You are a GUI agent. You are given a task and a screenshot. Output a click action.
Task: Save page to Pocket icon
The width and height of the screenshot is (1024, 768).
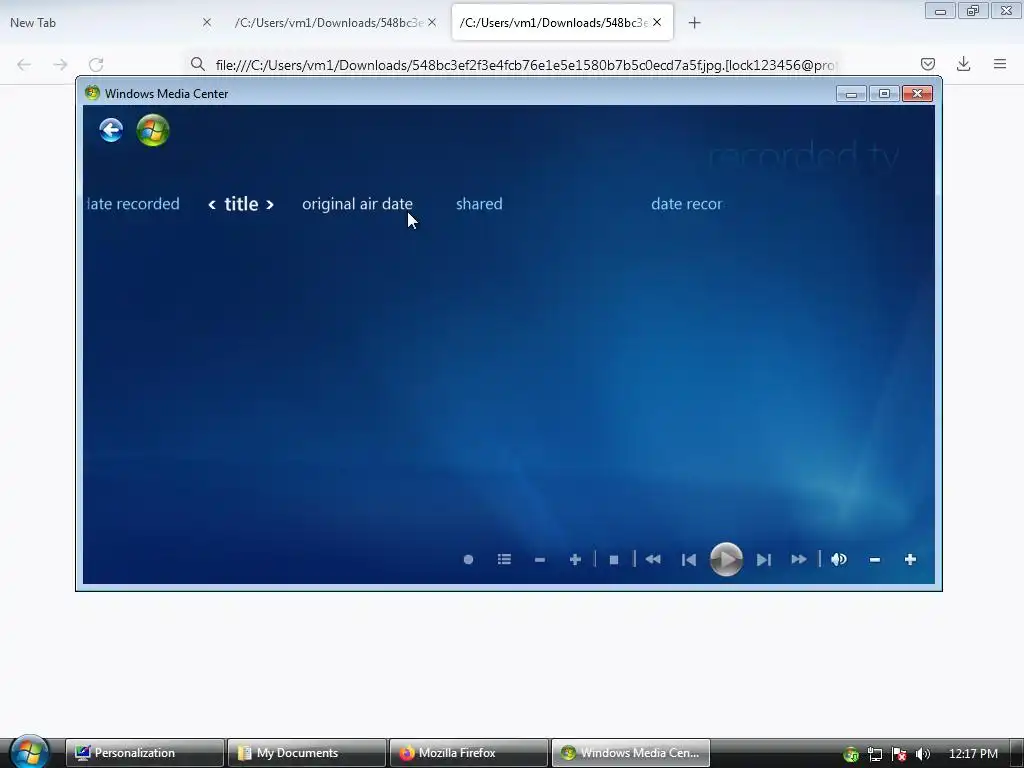click(928, 64)
